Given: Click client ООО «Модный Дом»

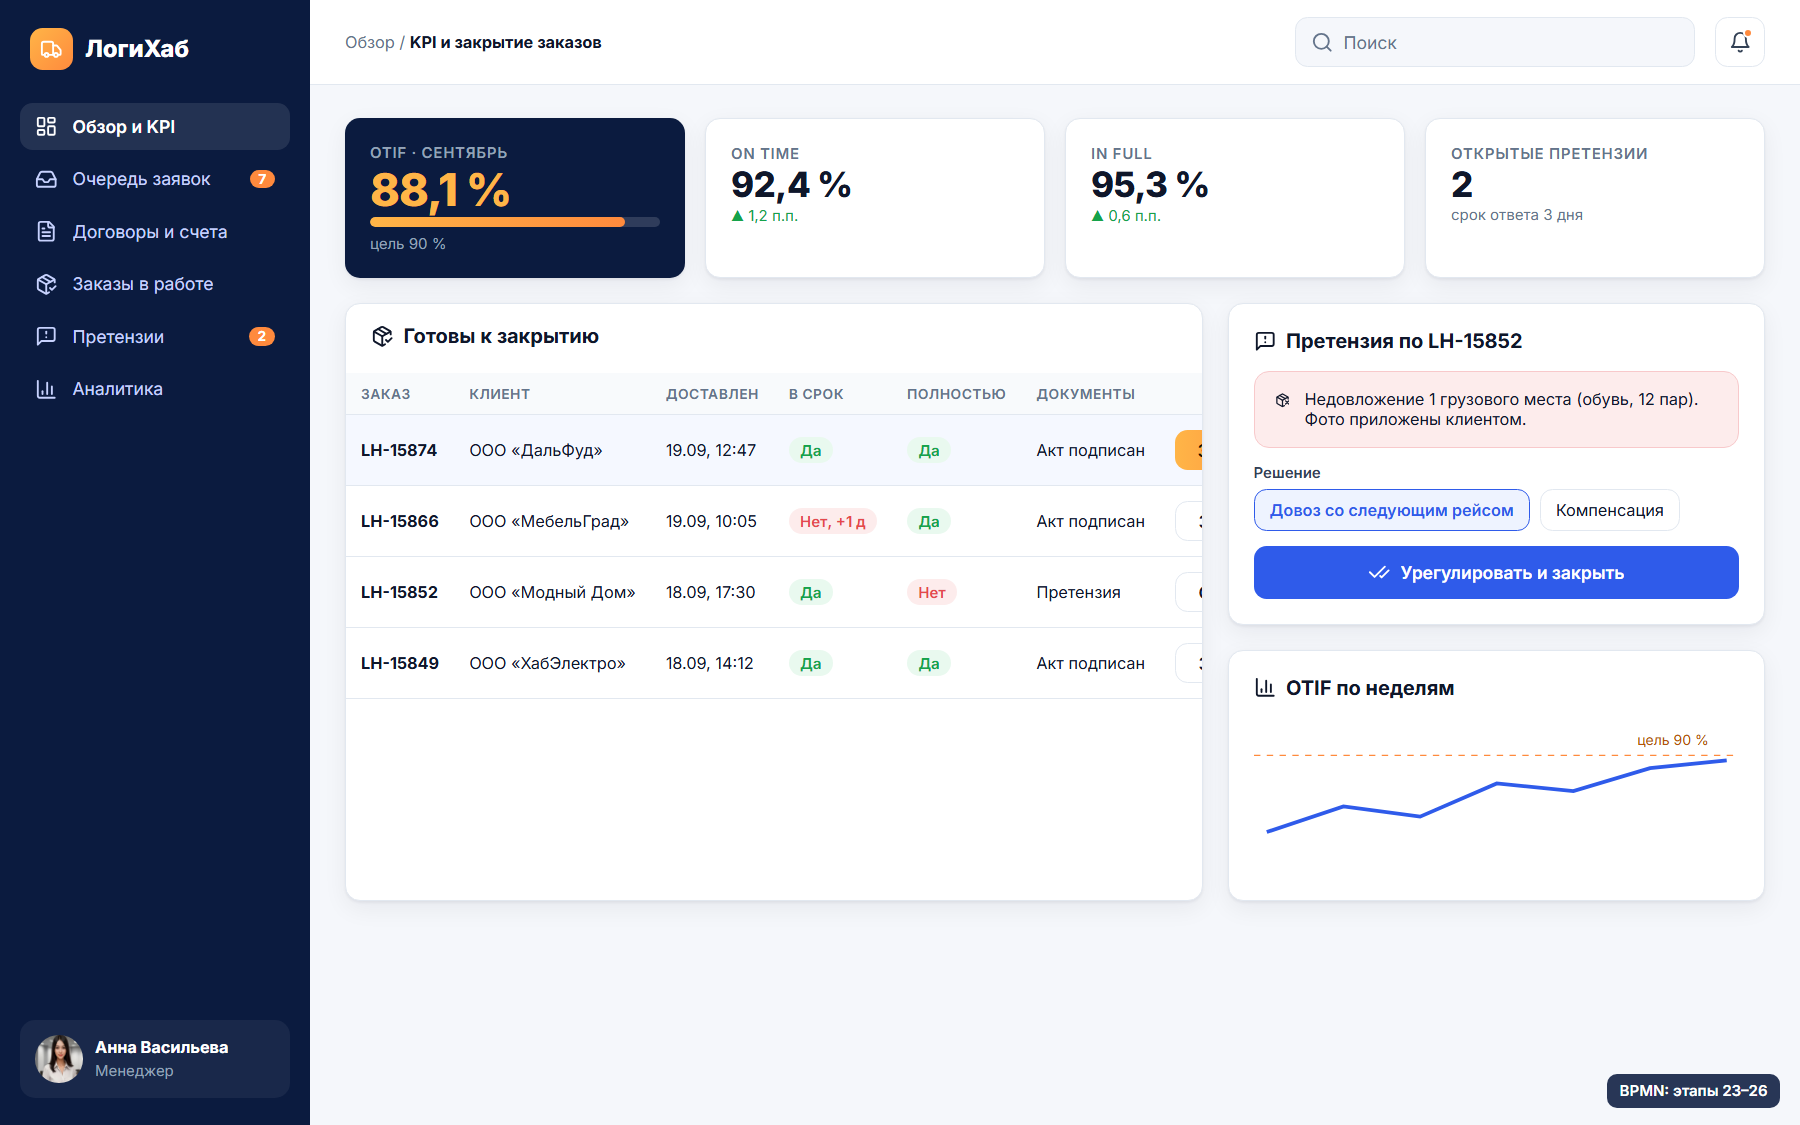Looking at the screenshot, I should (x=552, y=592).
